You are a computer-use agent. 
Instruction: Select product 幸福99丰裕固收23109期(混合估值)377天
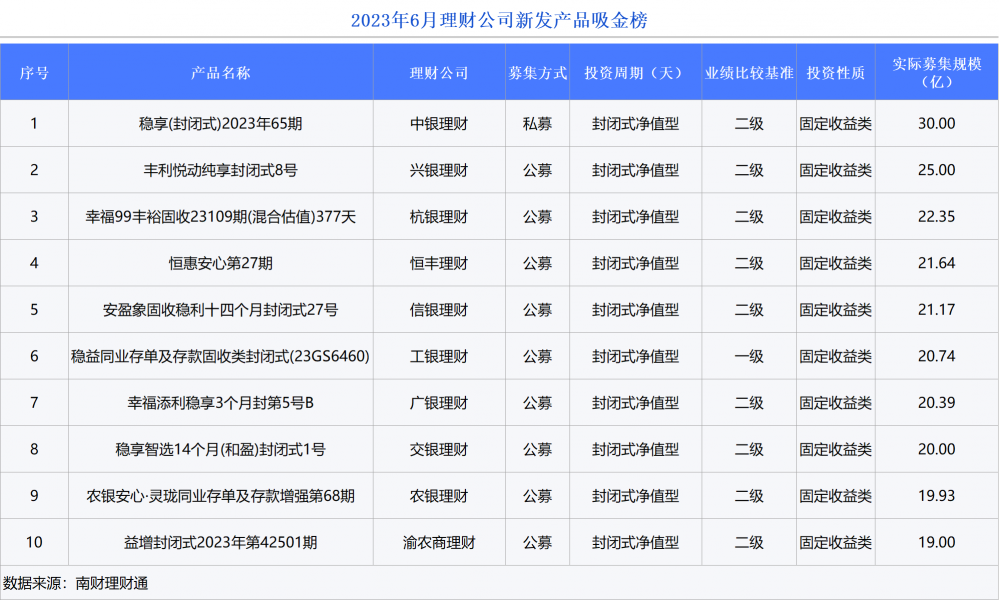tap(220, 217)
